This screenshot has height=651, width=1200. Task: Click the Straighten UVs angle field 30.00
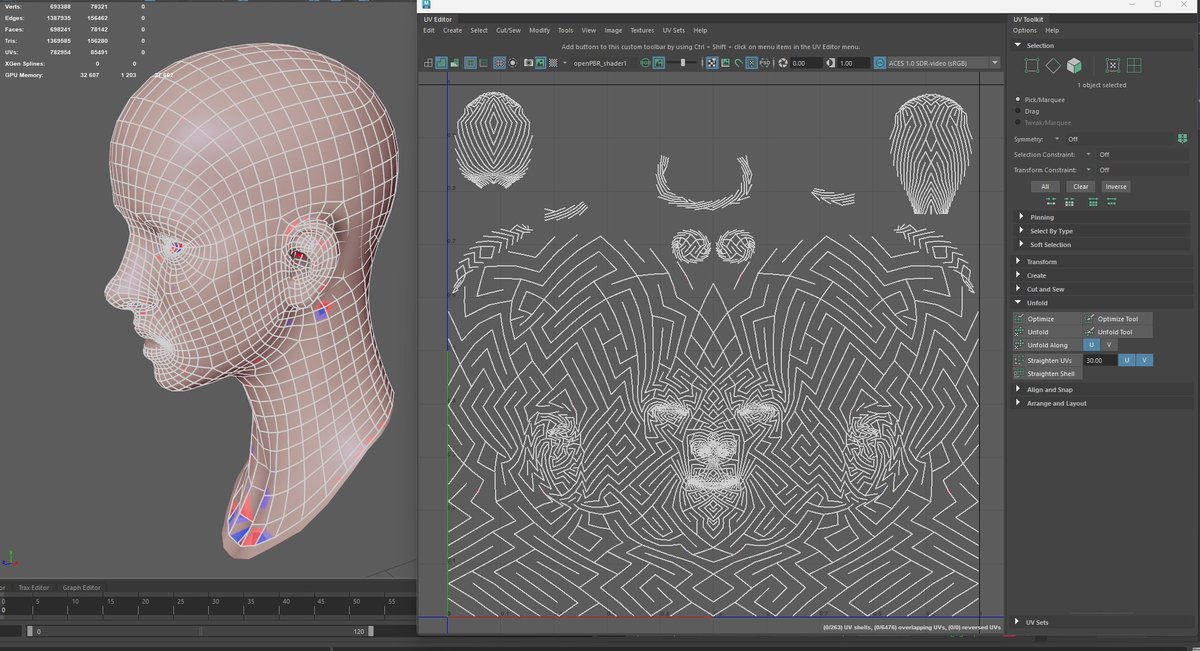click(x=1100, y=360)
